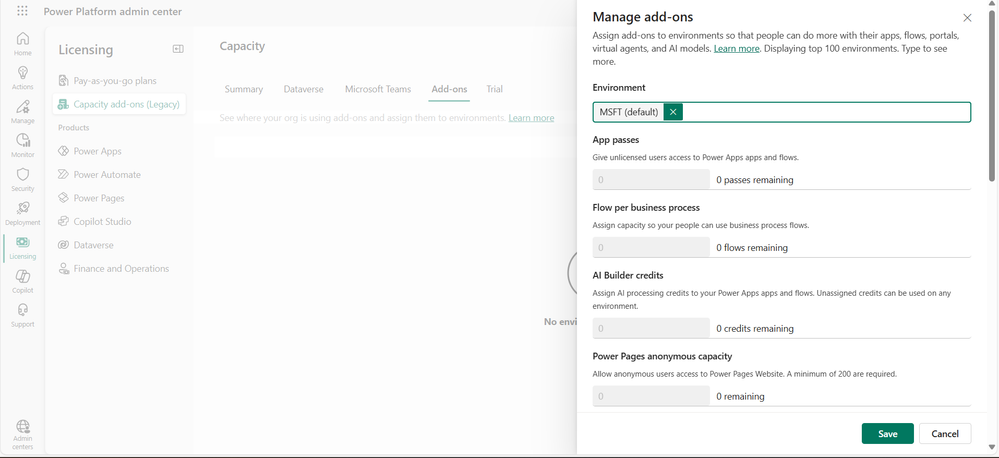
Task: Open Security in left rail
Action: tap(23, 179)
